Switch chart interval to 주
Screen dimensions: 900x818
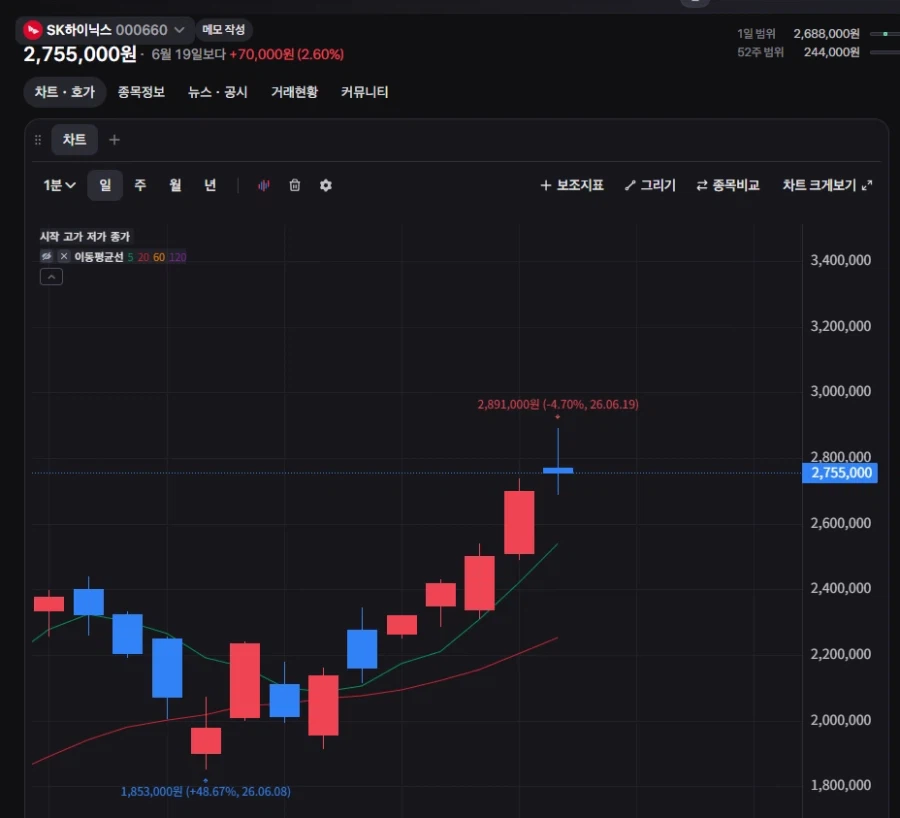point(140,185)
